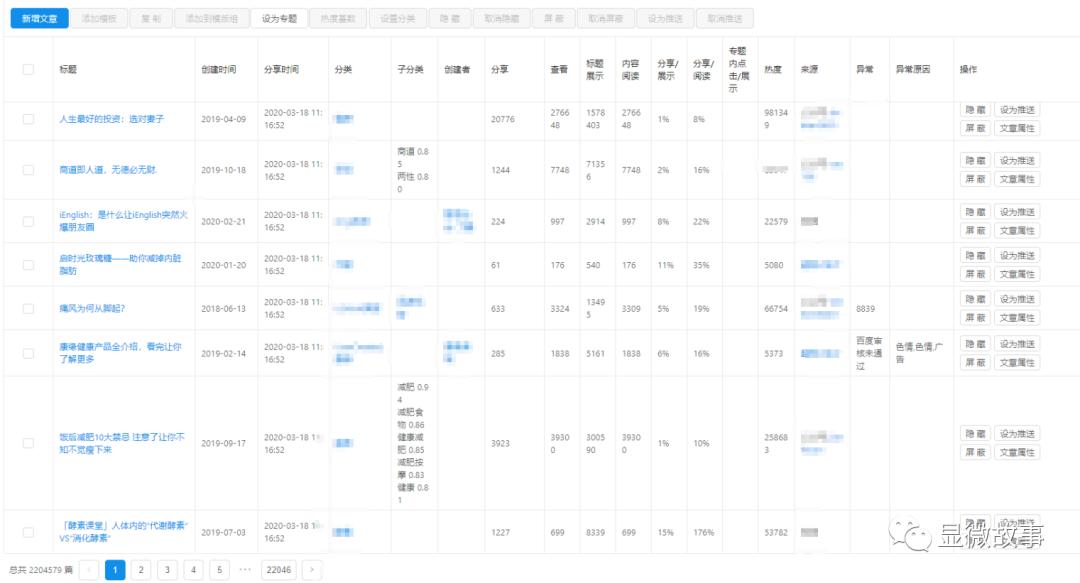Open article 商道即人道，无德必无财

(x=108, y=170)
